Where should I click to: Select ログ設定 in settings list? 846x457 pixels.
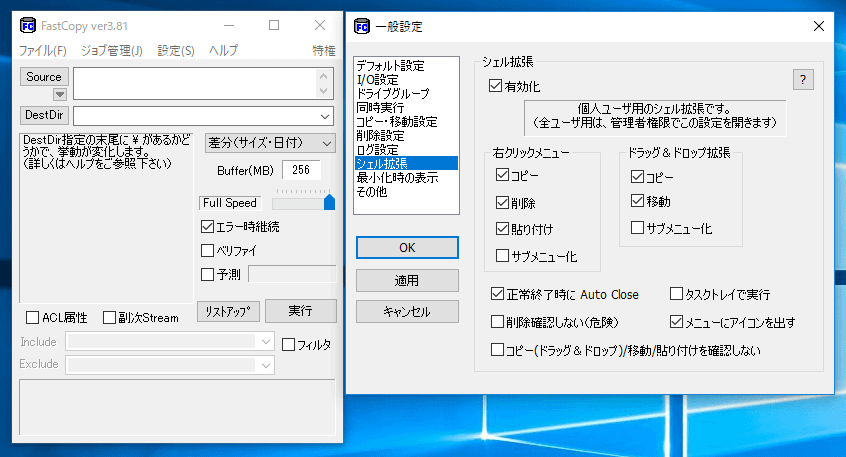(x=379, y=149)
